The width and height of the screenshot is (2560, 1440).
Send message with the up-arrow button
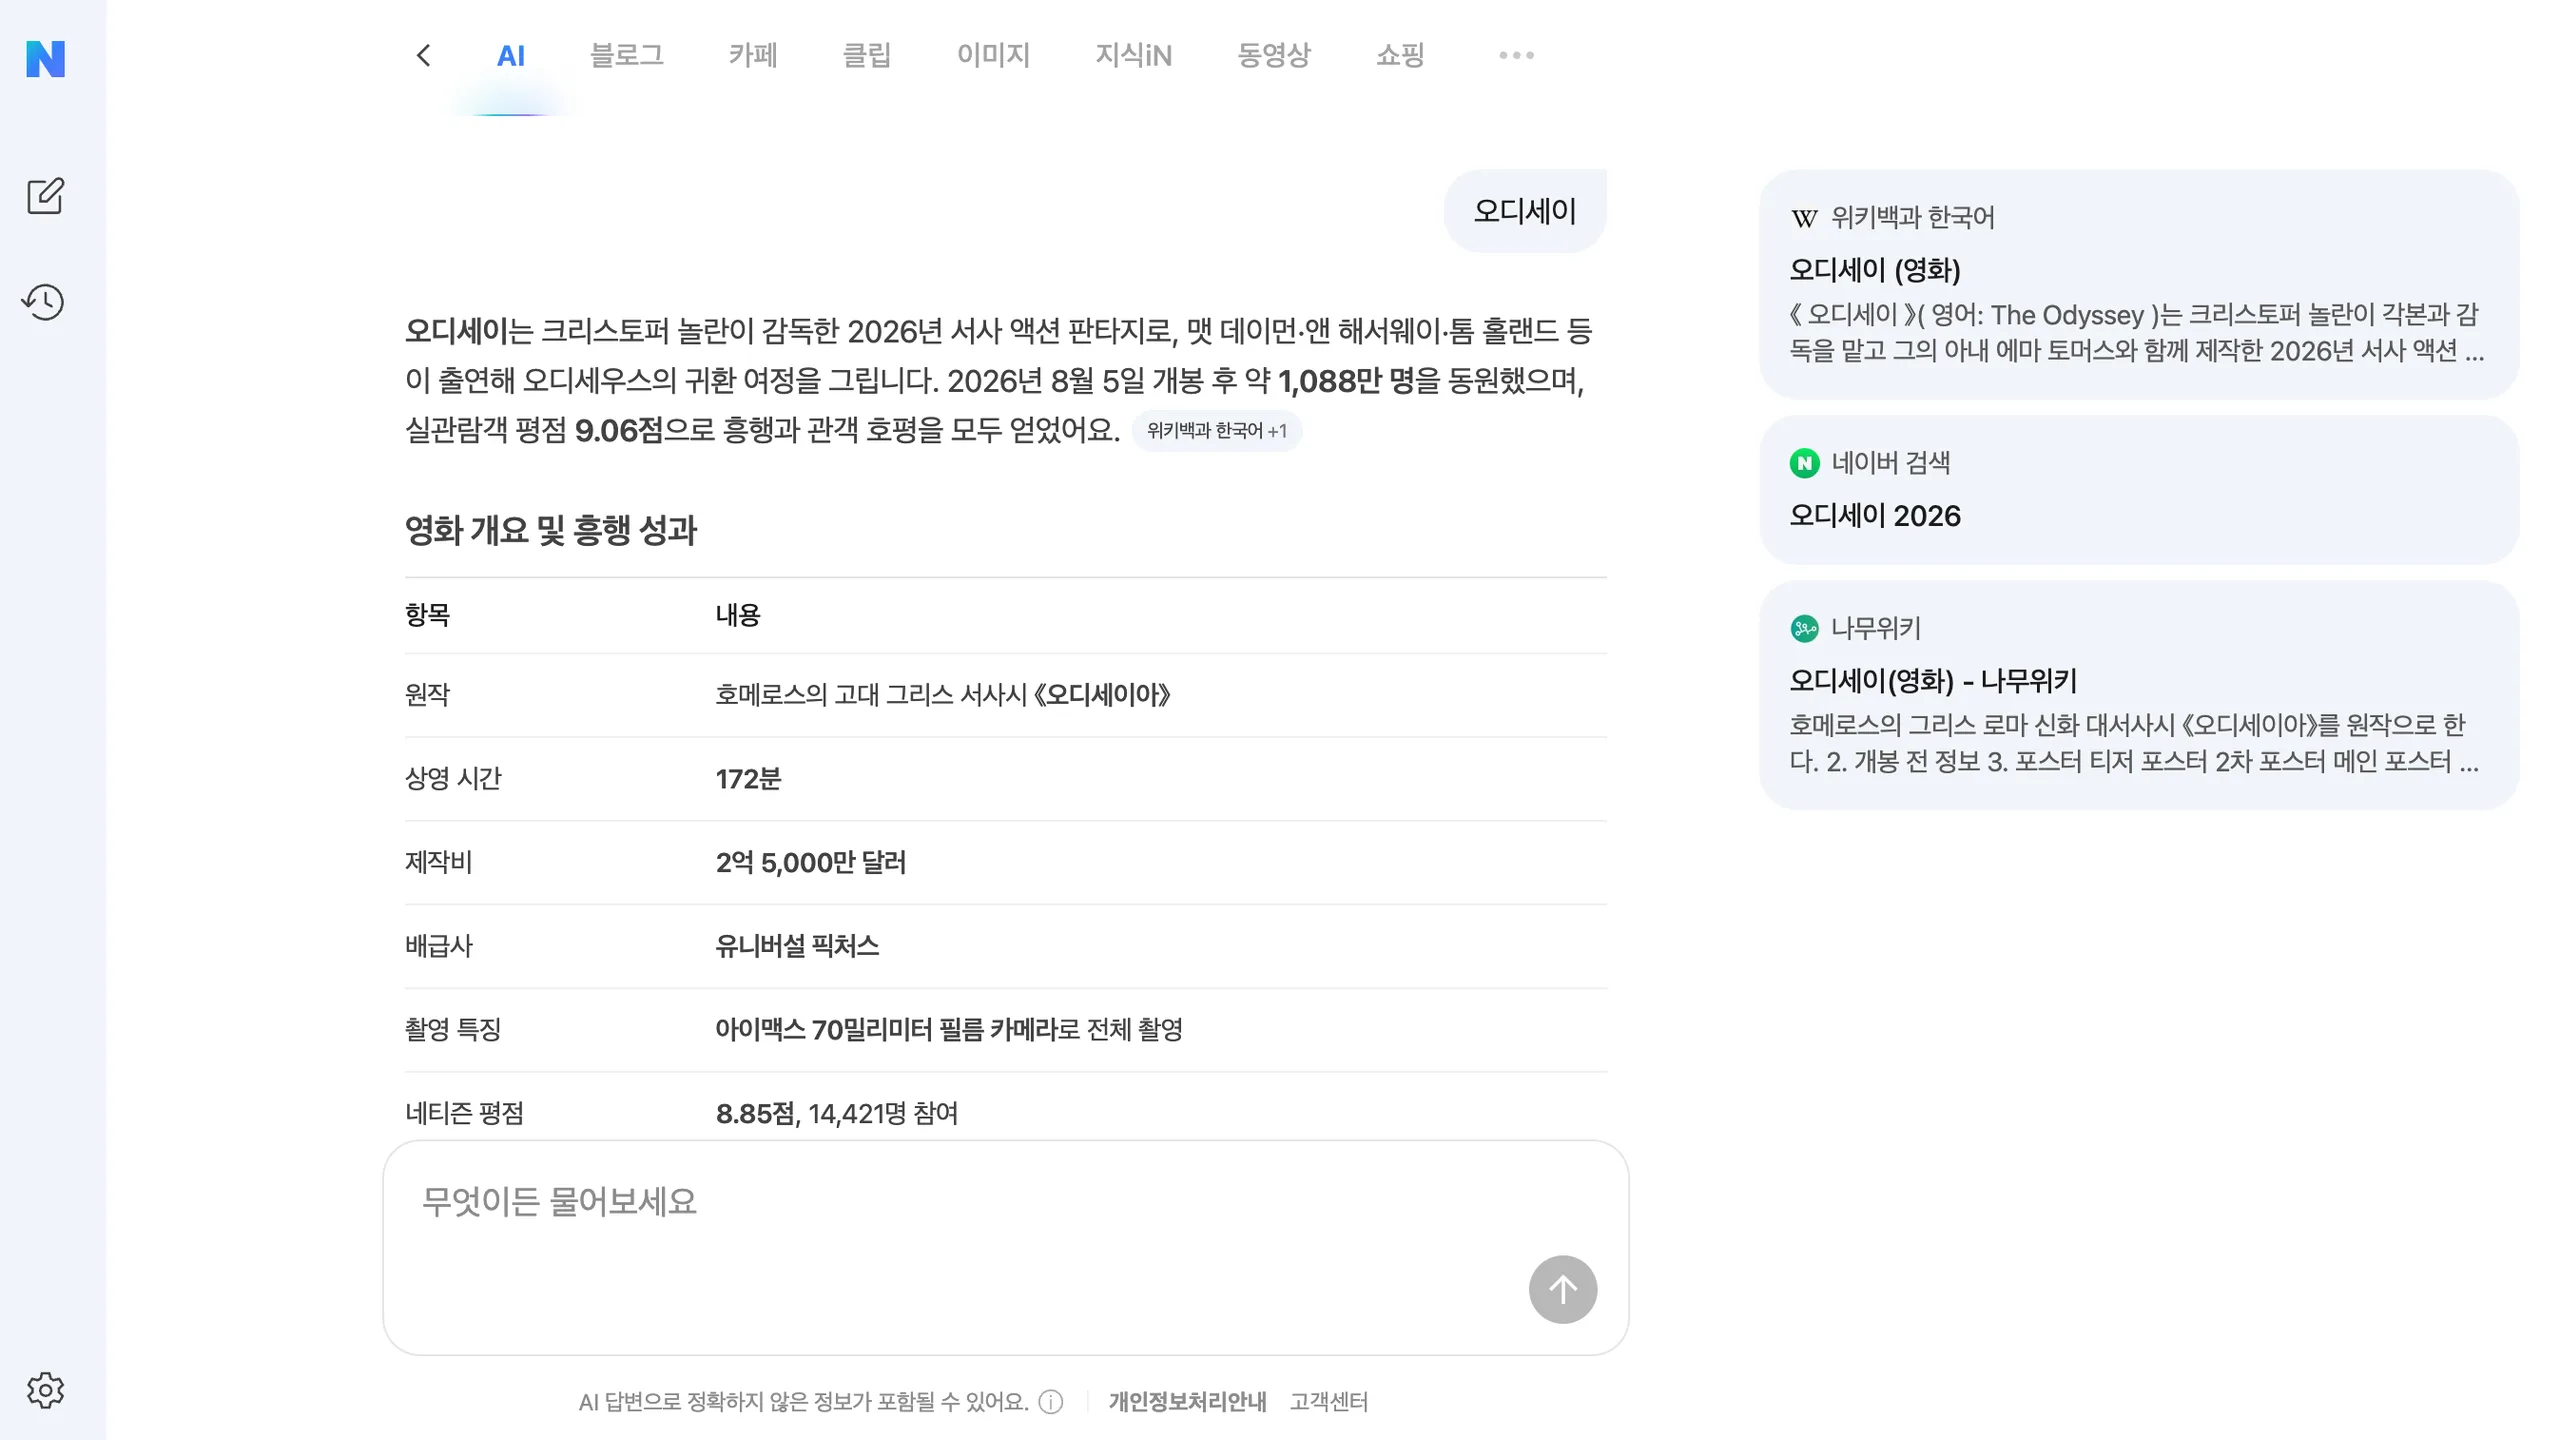(x=1562, y=1289)
